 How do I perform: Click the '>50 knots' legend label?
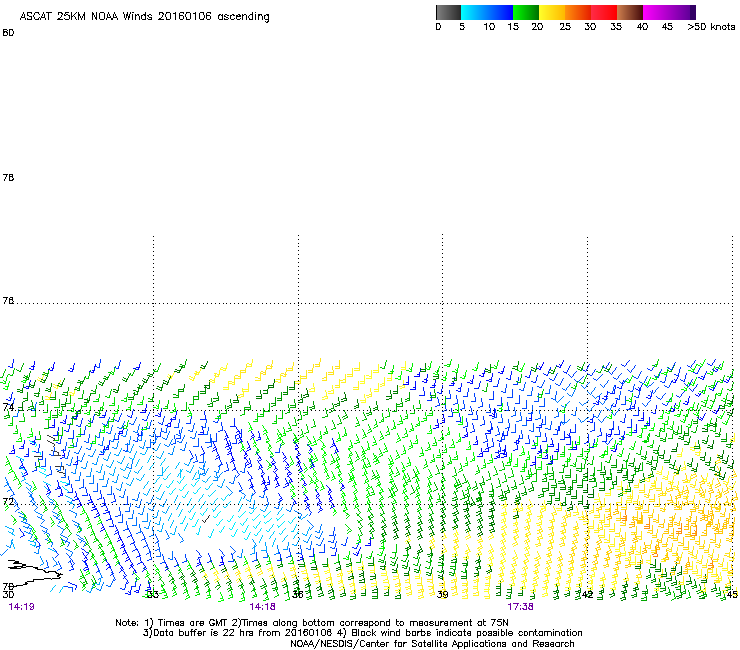click(x=711, y=27)
